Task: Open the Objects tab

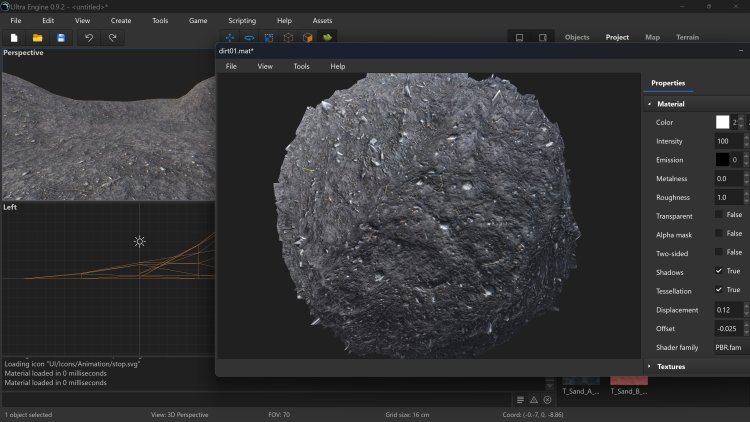Action: pyautogui.click(x=577, y=37)
